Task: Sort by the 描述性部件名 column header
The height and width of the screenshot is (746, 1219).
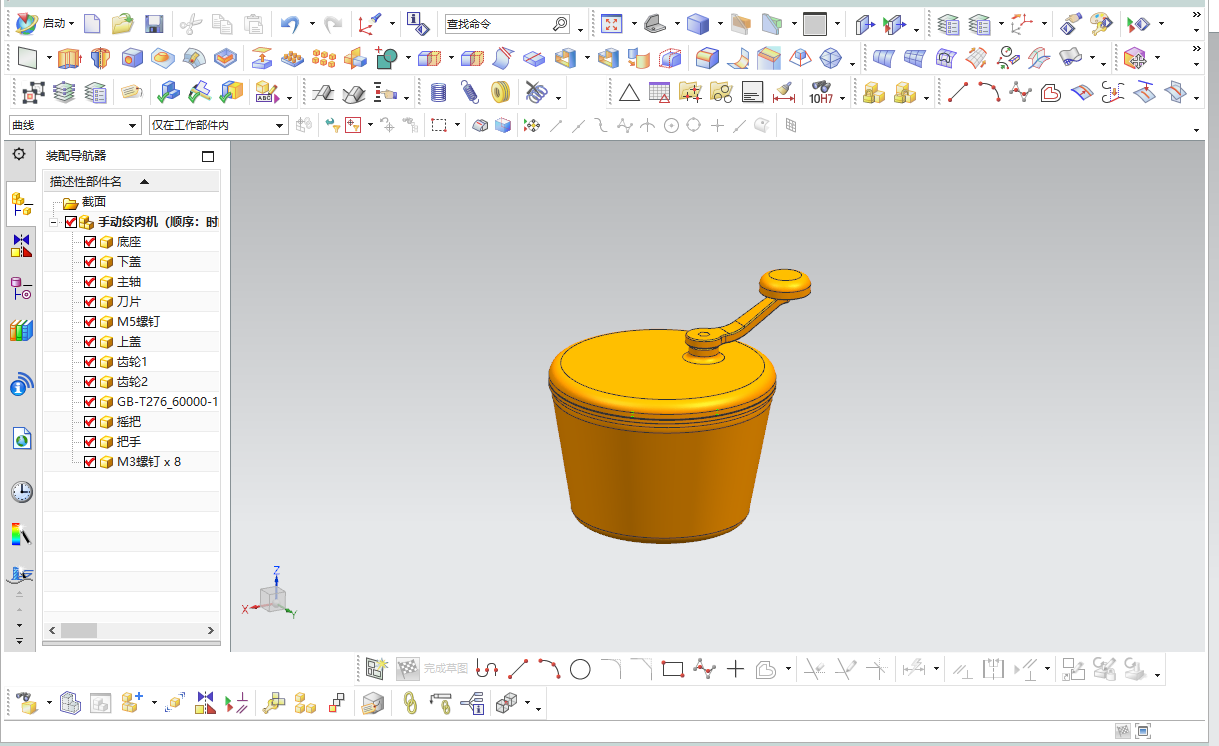Action: coord(131,182)
